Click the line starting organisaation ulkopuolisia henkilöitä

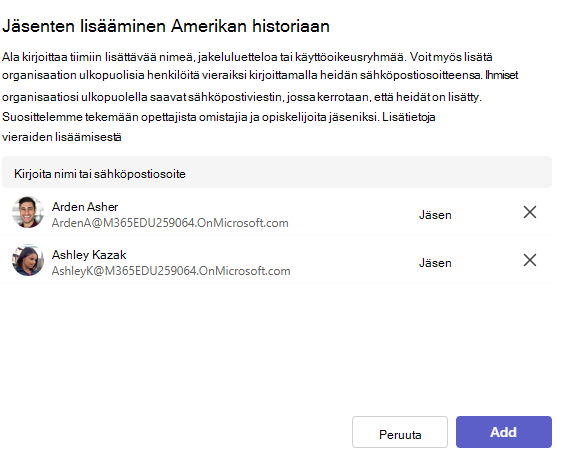click(x=260, y=75)
